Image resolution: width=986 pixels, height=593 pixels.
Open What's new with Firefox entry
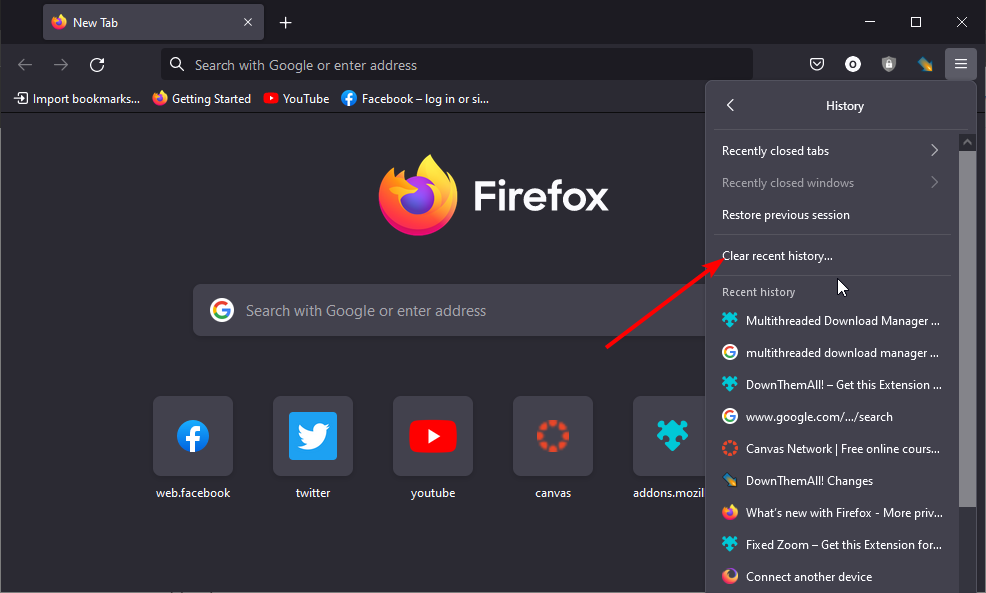pyautogui.click(x=832, y=513)
